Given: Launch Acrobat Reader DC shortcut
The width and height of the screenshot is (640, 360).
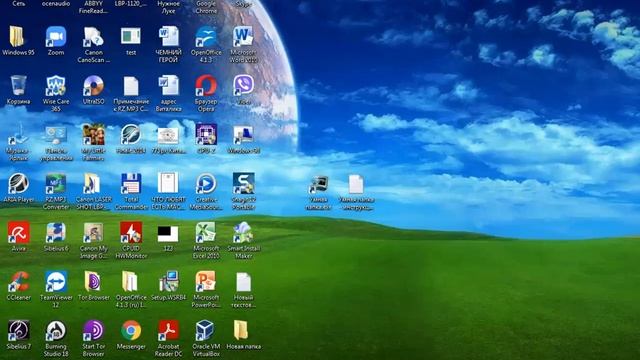Looking at the screenshot, I should (169, 331).
